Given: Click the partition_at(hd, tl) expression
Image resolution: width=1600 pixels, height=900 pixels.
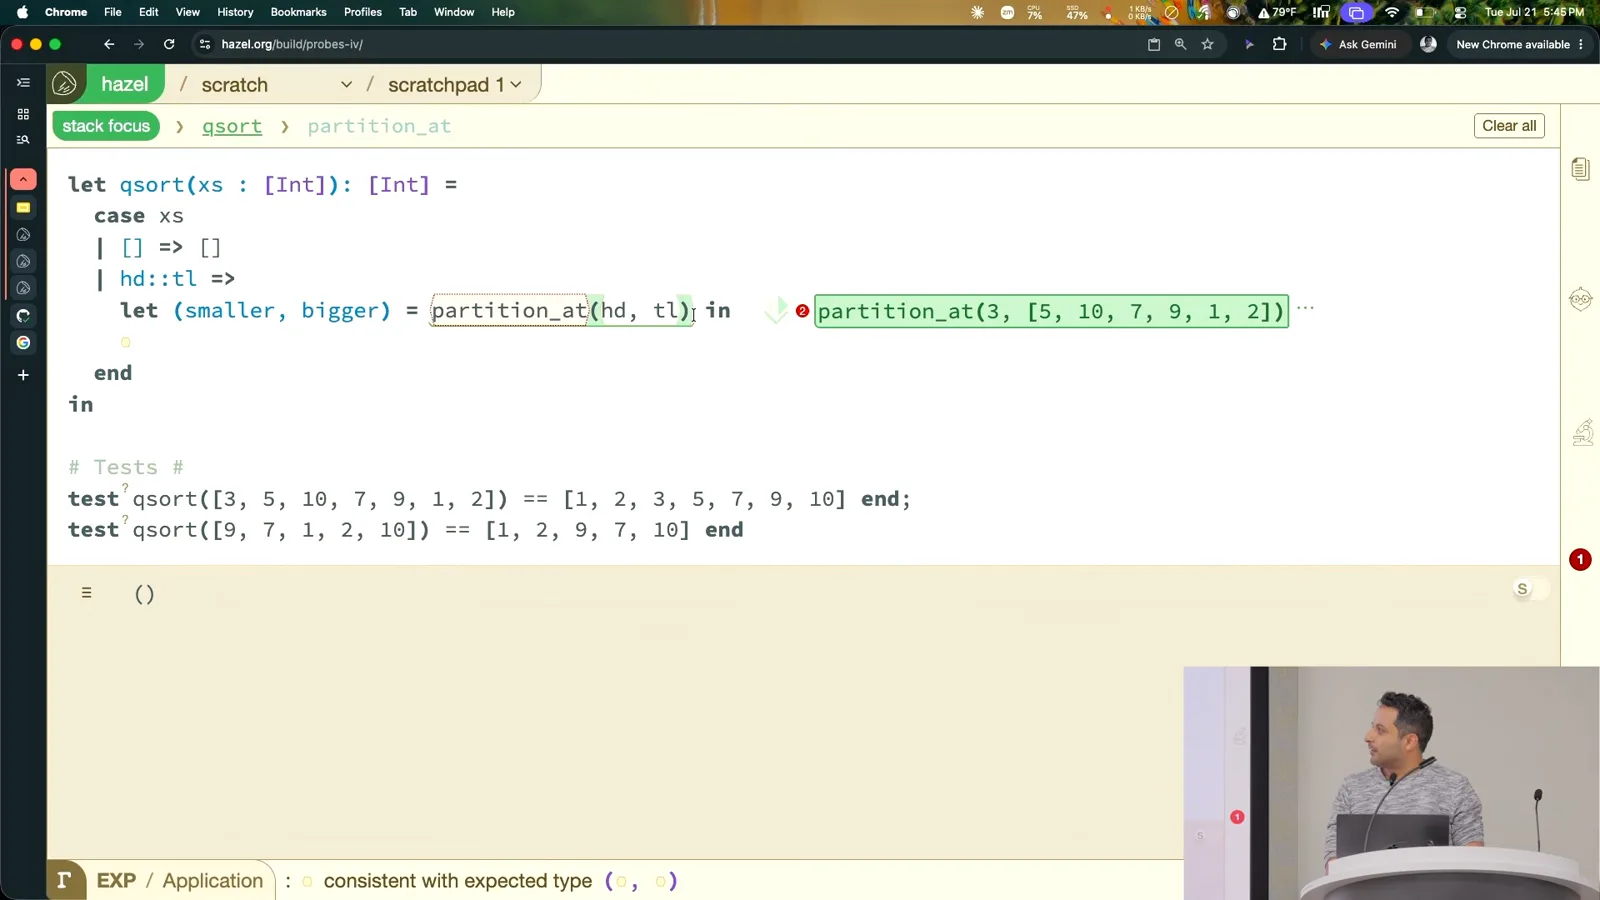Looking at the screenshot, I should (562, 310).
